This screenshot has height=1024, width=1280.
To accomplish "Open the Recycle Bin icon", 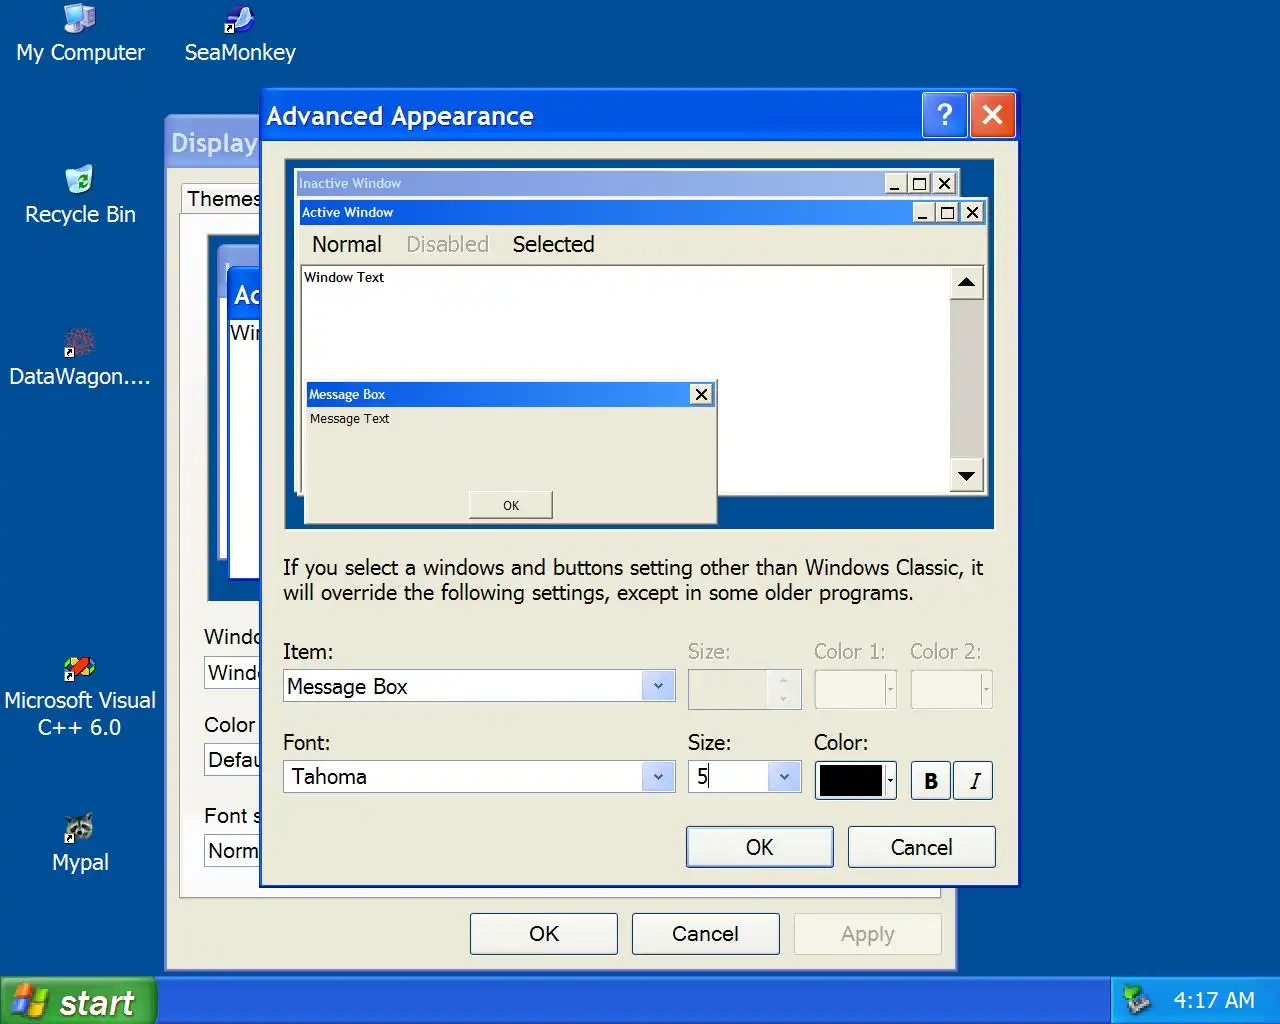I will click(x=80, y=196).
